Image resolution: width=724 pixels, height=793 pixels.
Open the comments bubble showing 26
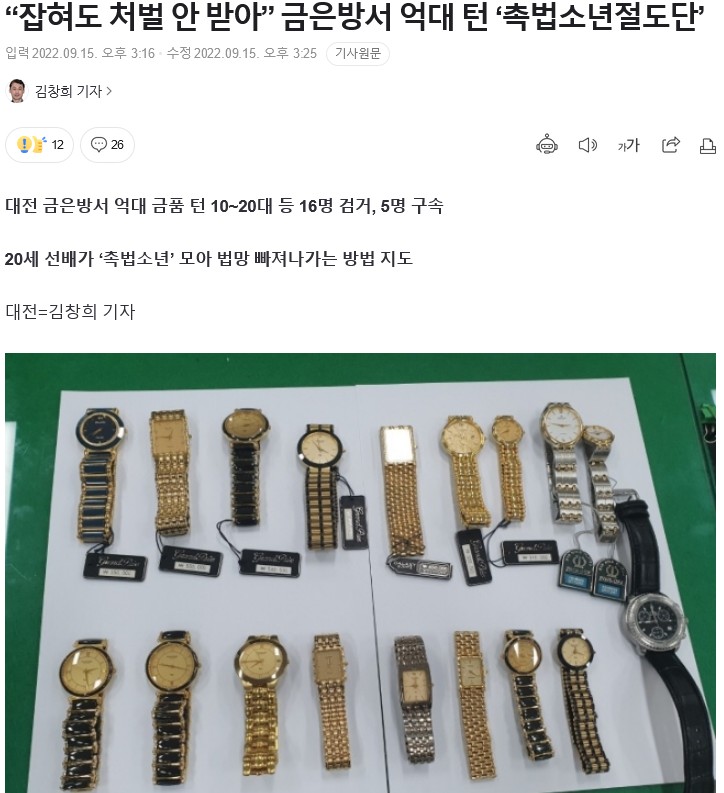tap(107, 145)
